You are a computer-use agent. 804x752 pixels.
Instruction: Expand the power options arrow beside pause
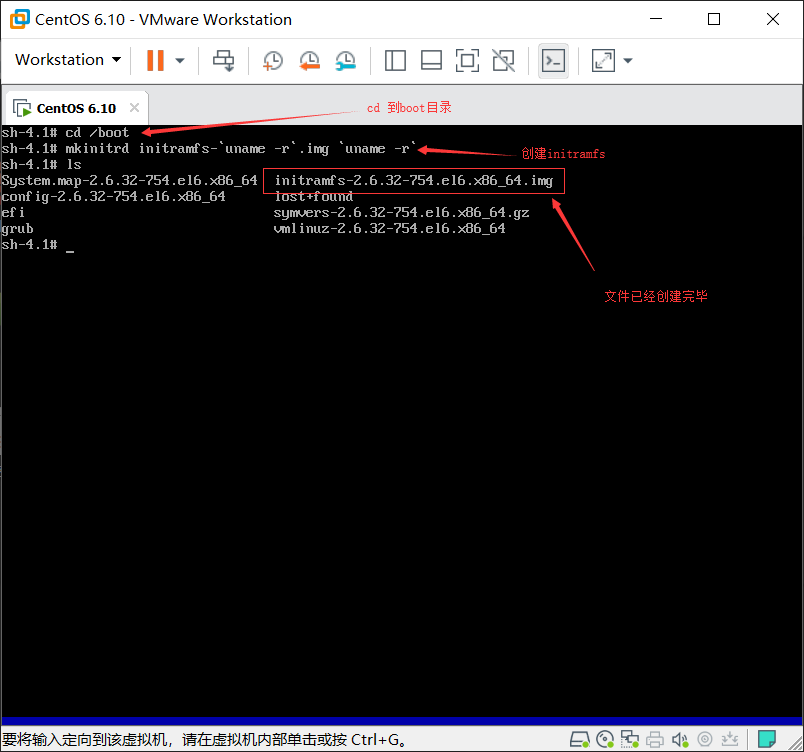coord(179,60)
